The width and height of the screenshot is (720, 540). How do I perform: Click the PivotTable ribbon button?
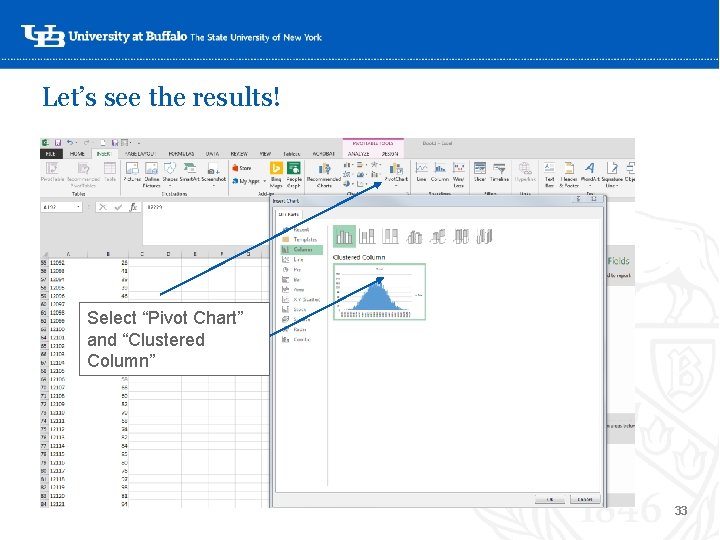(52, 172)
